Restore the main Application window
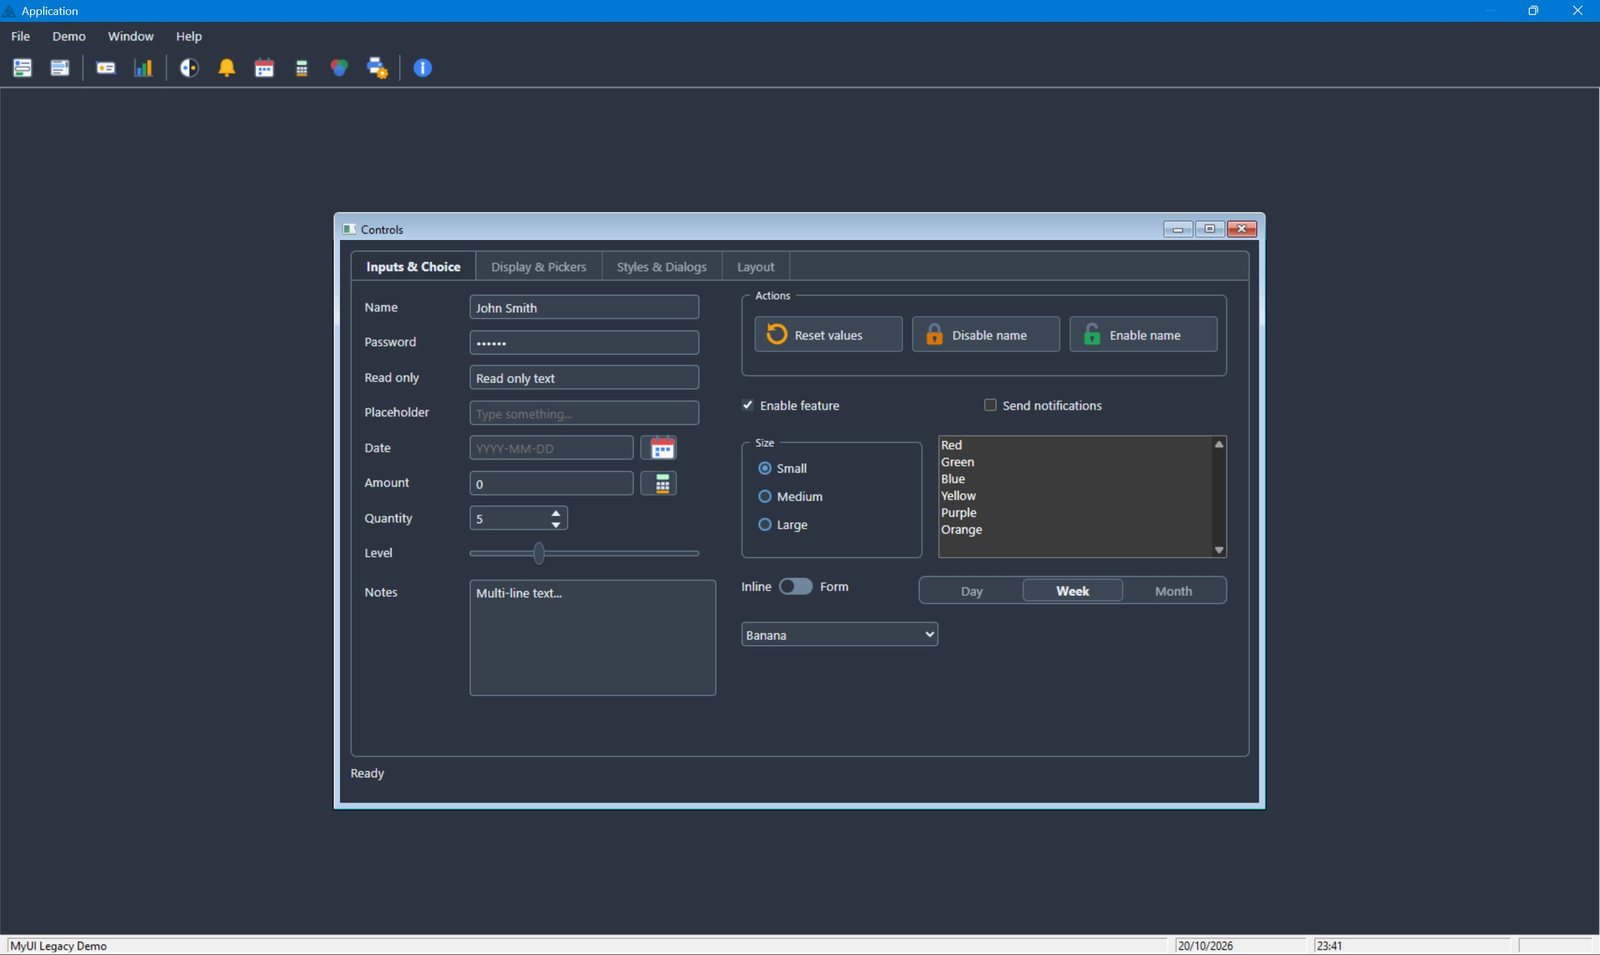 [1533, 11]
